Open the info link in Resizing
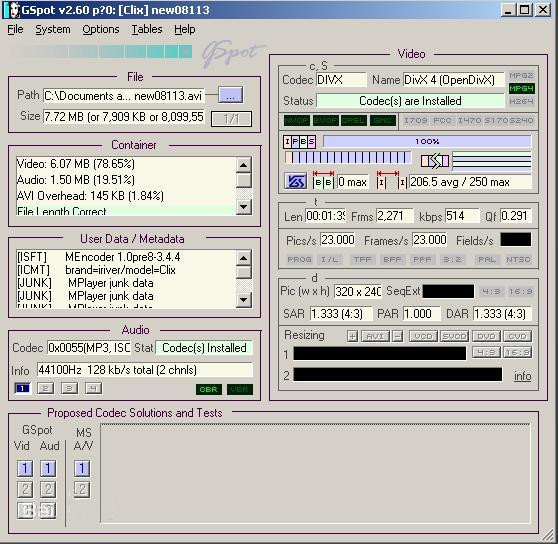 tap(522, 376)
